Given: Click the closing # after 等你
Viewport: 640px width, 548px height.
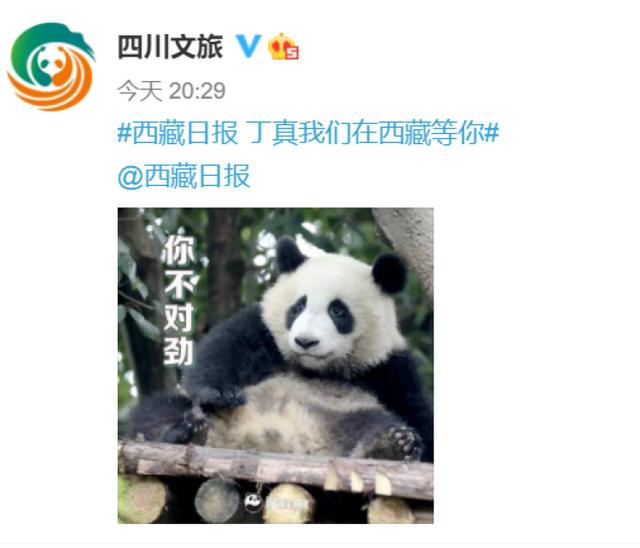Looking at the screenshot, I should [491, 133].
